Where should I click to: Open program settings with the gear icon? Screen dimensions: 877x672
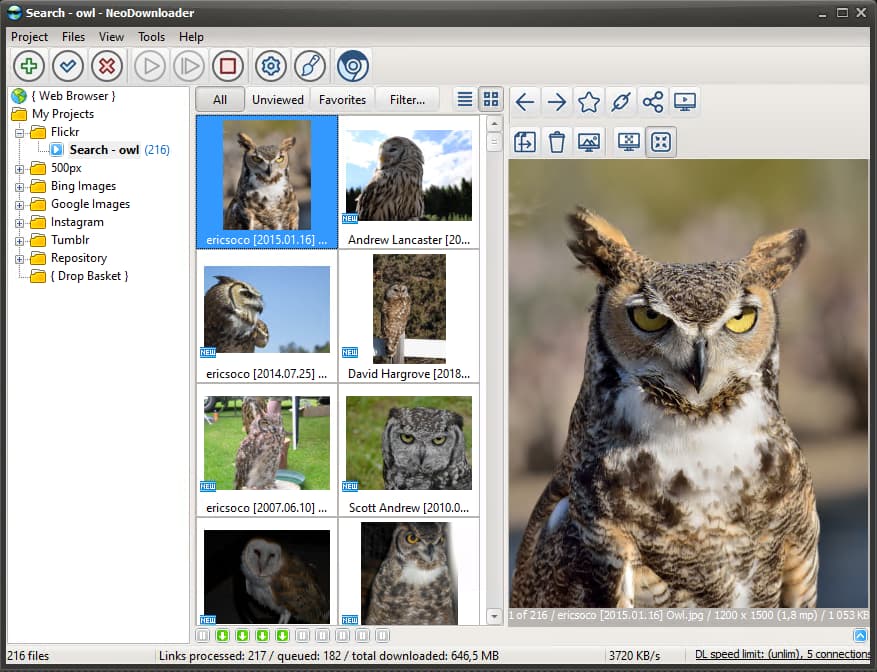click(268, 65)
